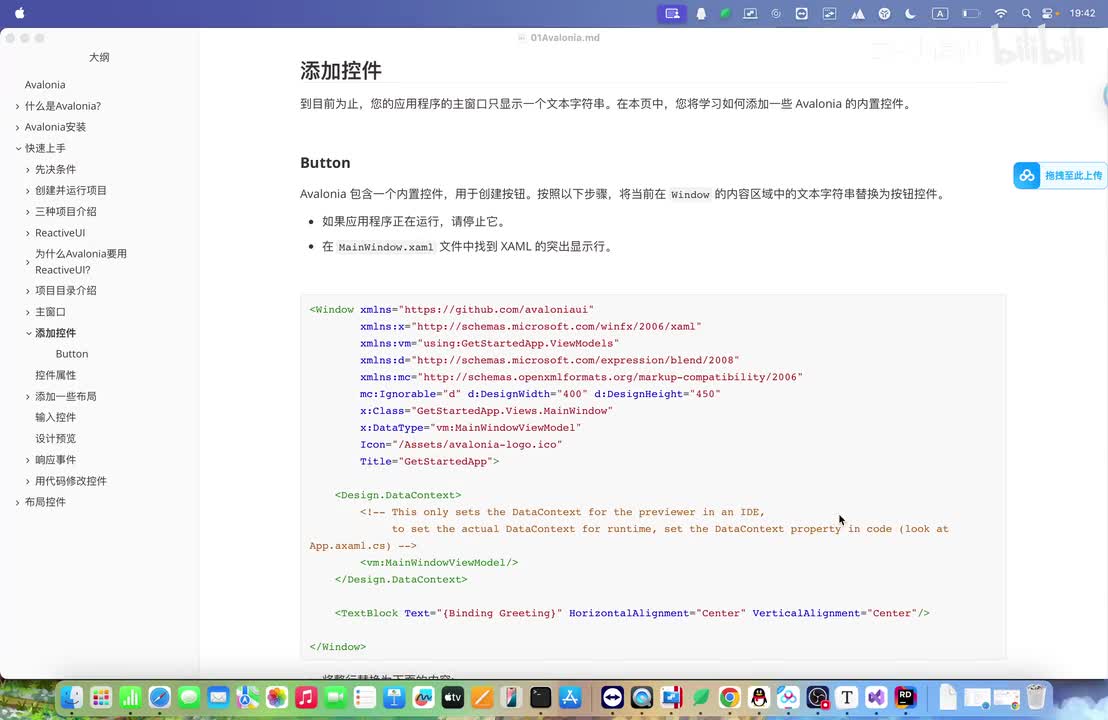Open Launchpad from the Dock

pos(101,698)
